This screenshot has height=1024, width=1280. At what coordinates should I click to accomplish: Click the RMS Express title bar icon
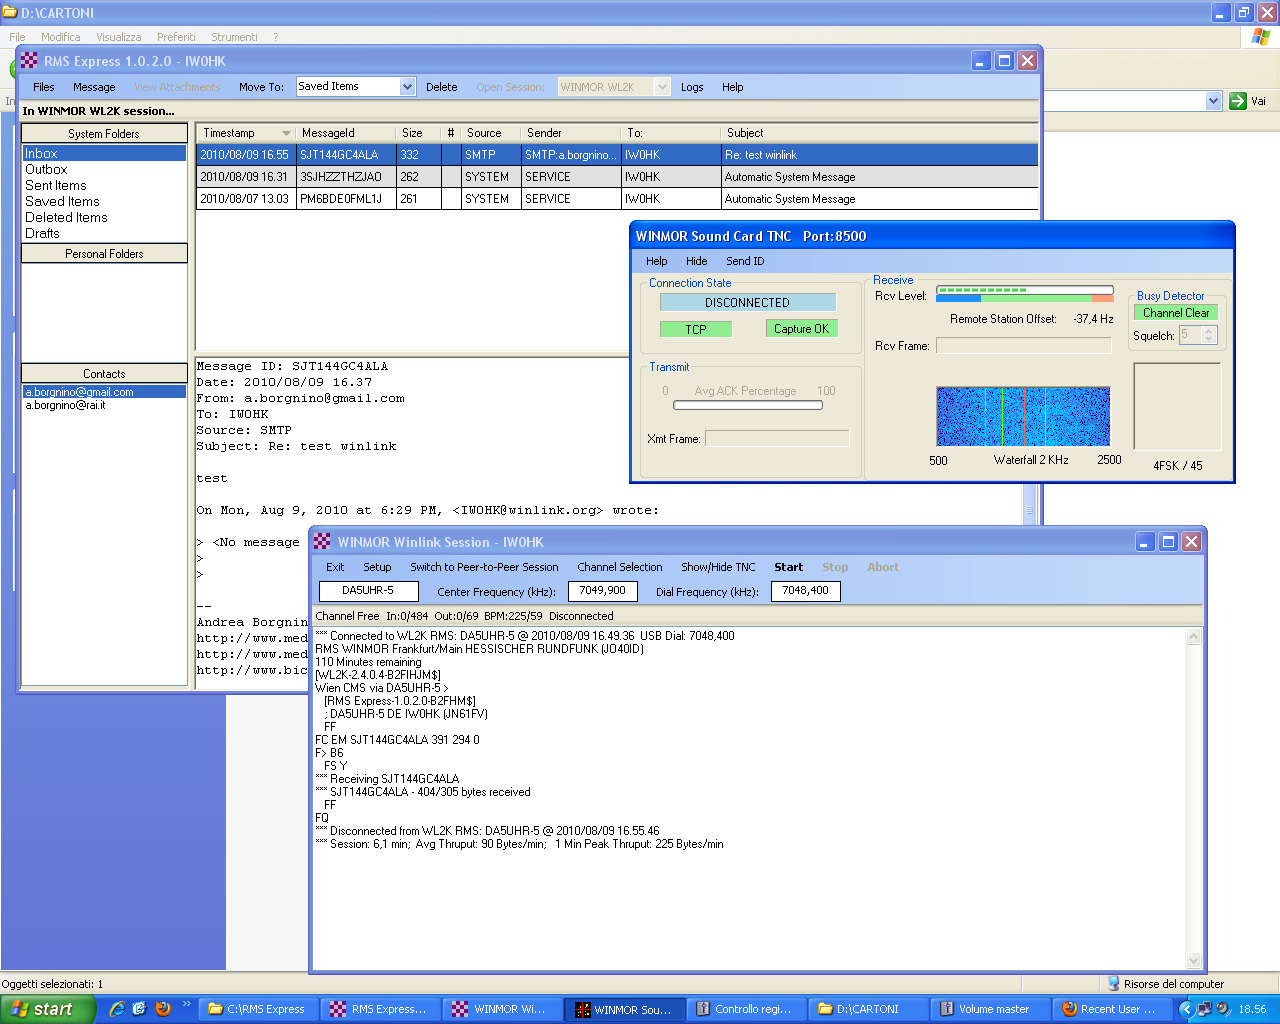click(x=29, y=61)
